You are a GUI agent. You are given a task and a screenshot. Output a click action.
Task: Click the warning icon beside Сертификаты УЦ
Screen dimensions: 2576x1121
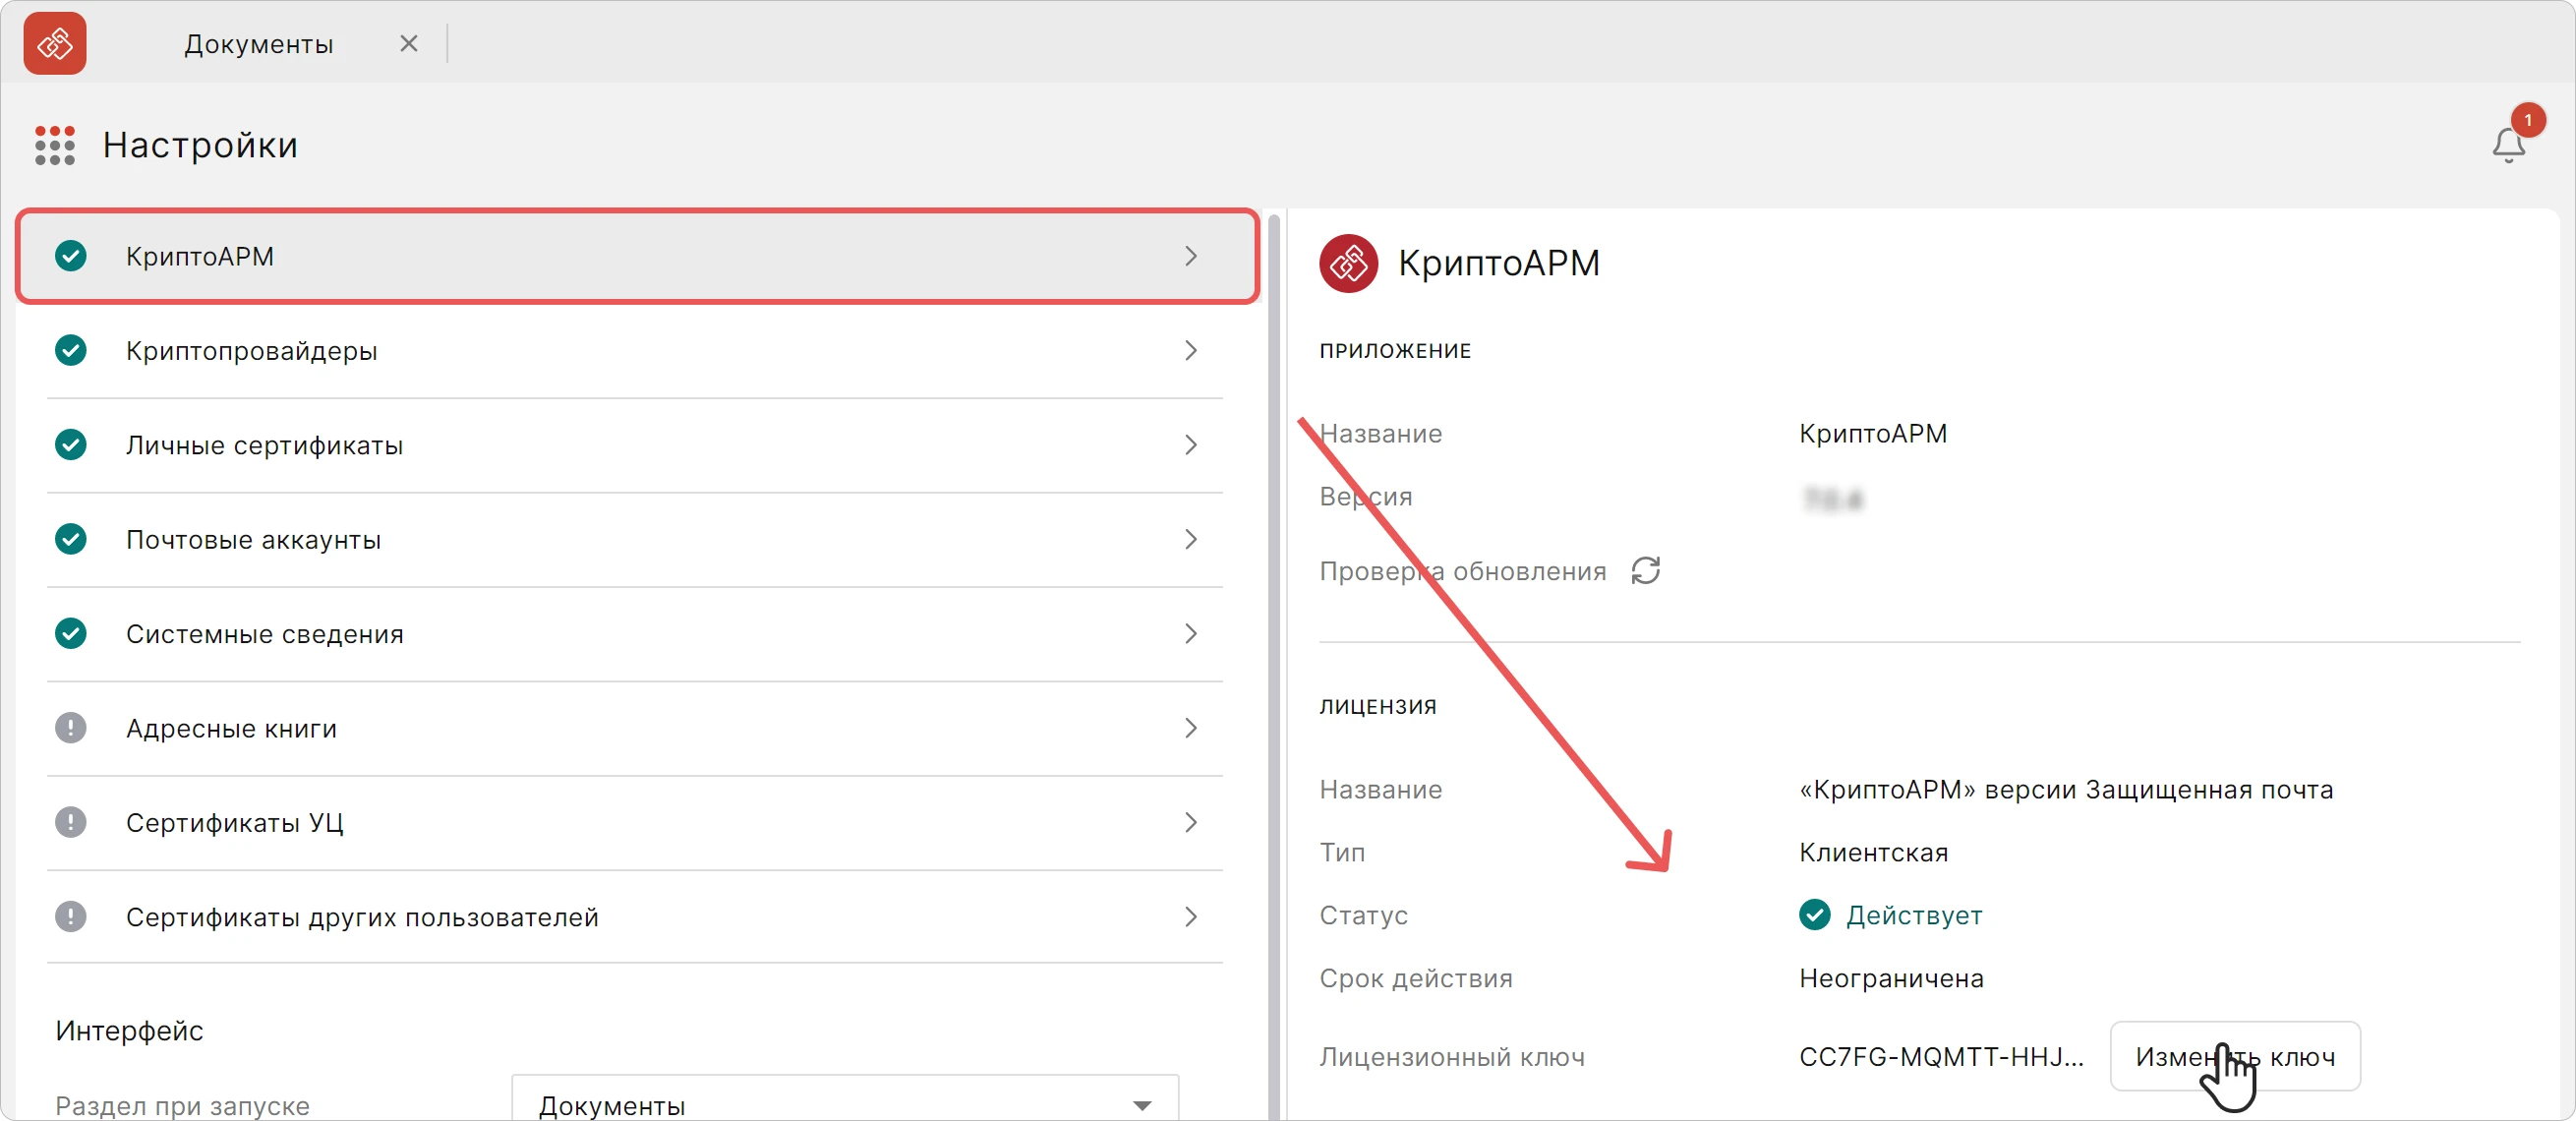coord(70,822)
